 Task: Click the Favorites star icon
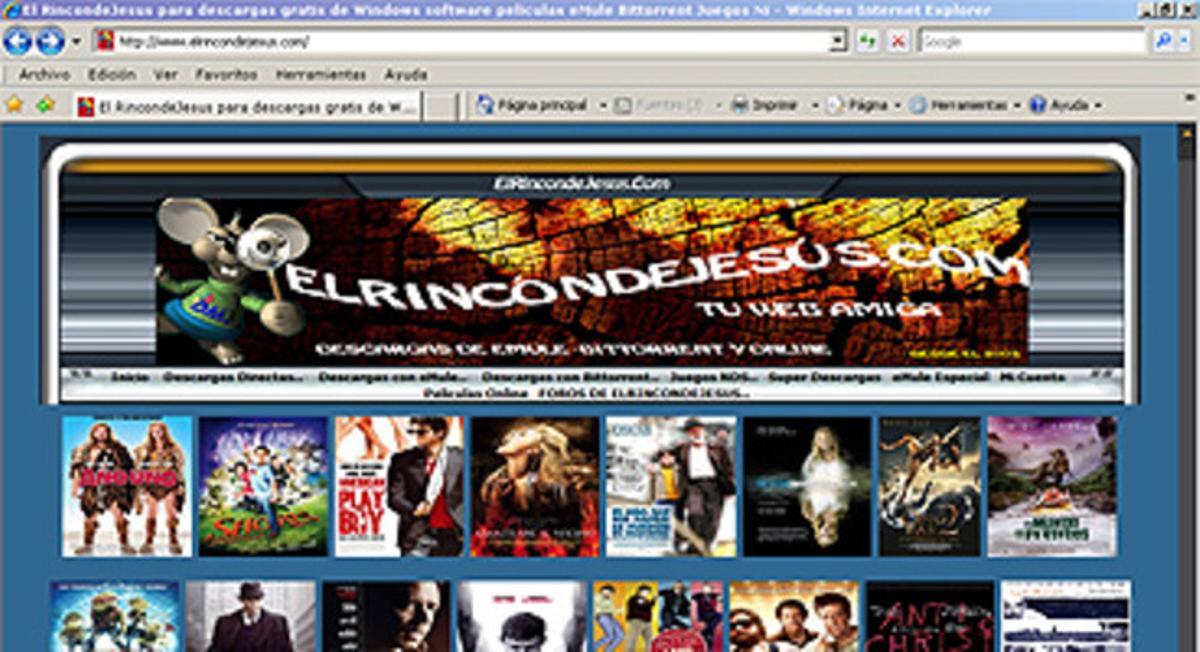click(x=14, y=105)
